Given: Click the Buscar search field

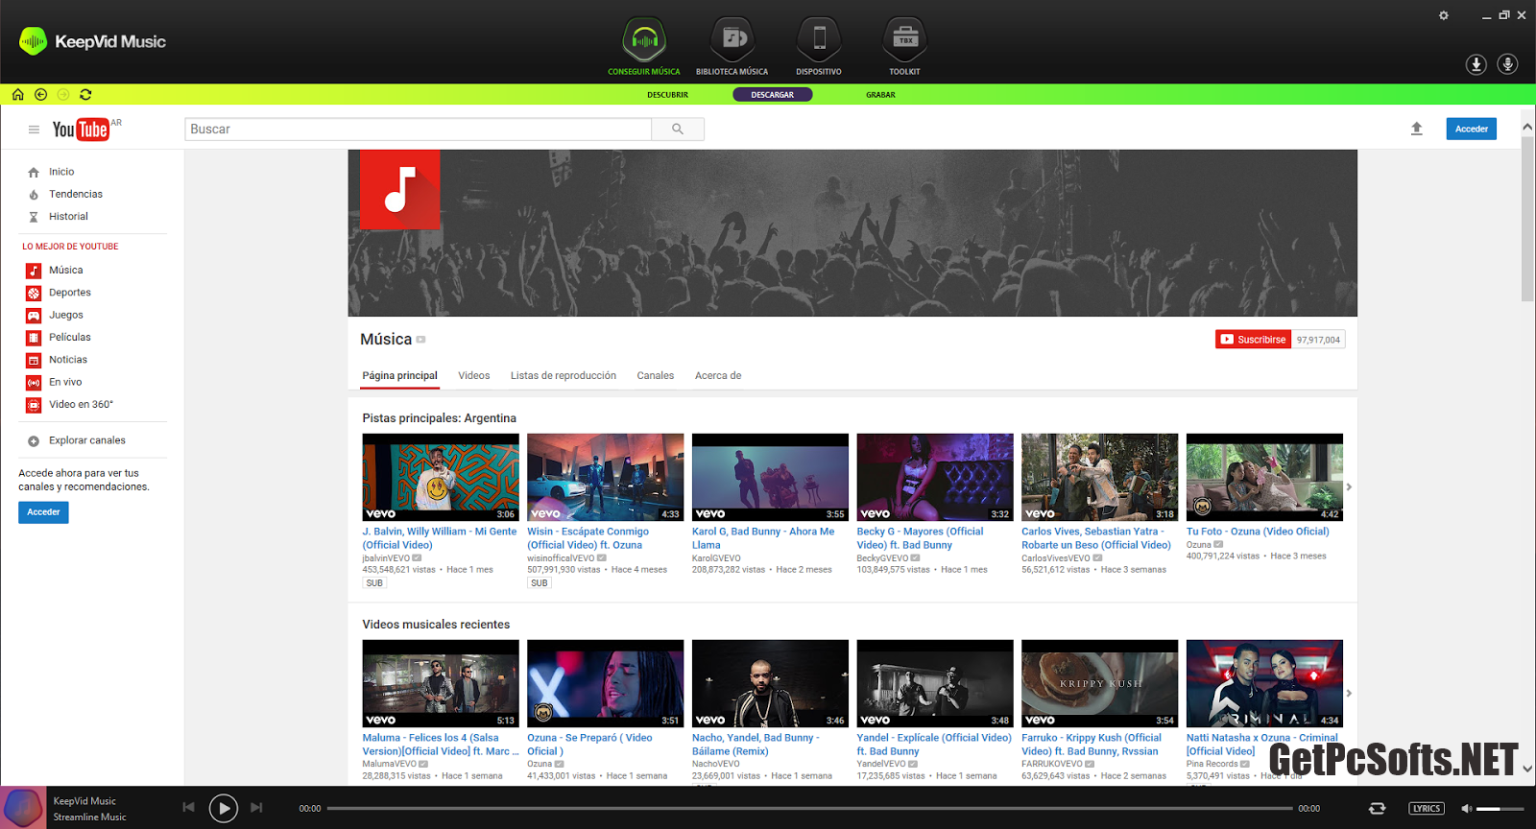Looking at the screenshot, I should 418,129.
